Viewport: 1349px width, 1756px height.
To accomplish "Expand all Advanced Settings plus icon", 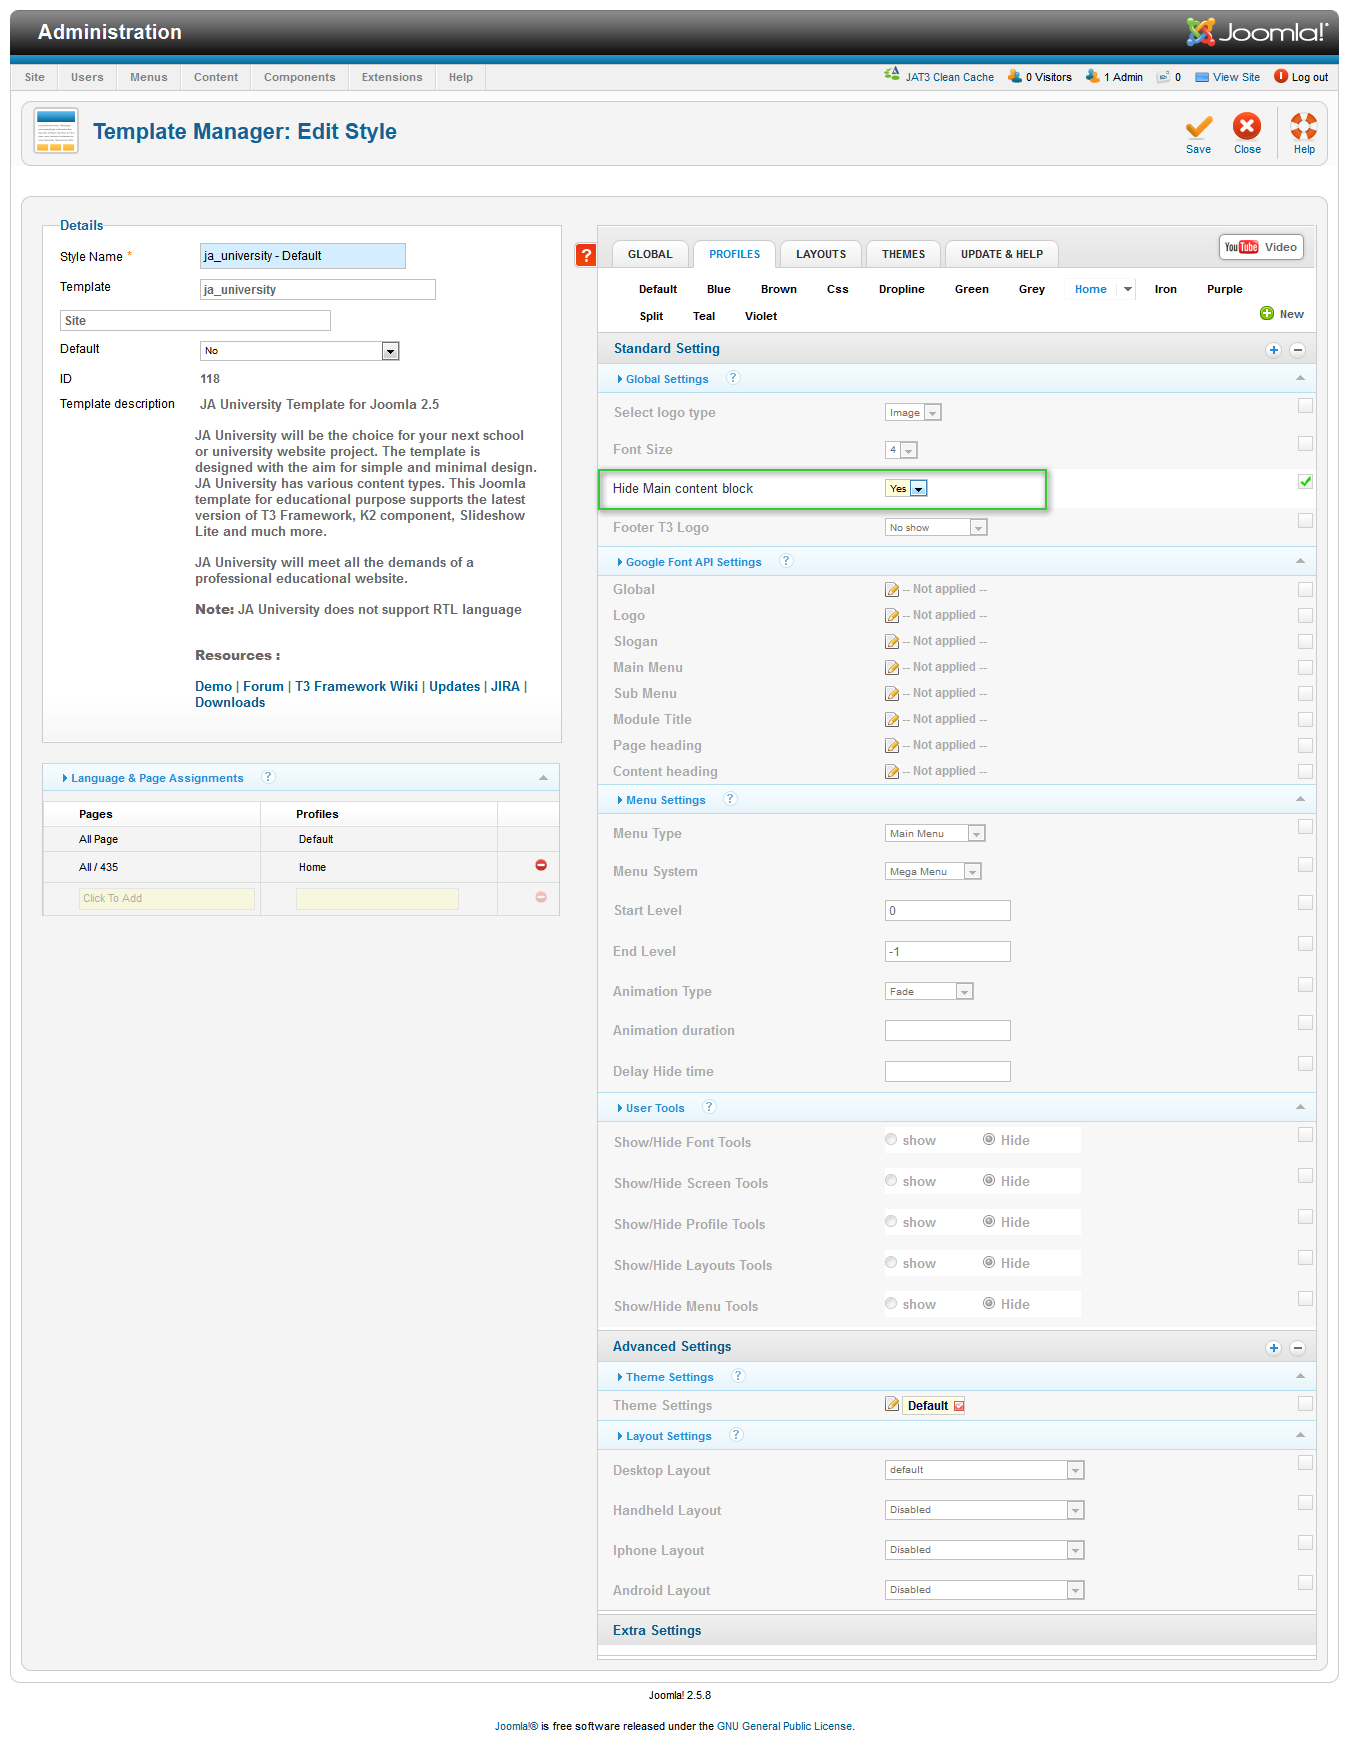I will pos(1273,1348).
